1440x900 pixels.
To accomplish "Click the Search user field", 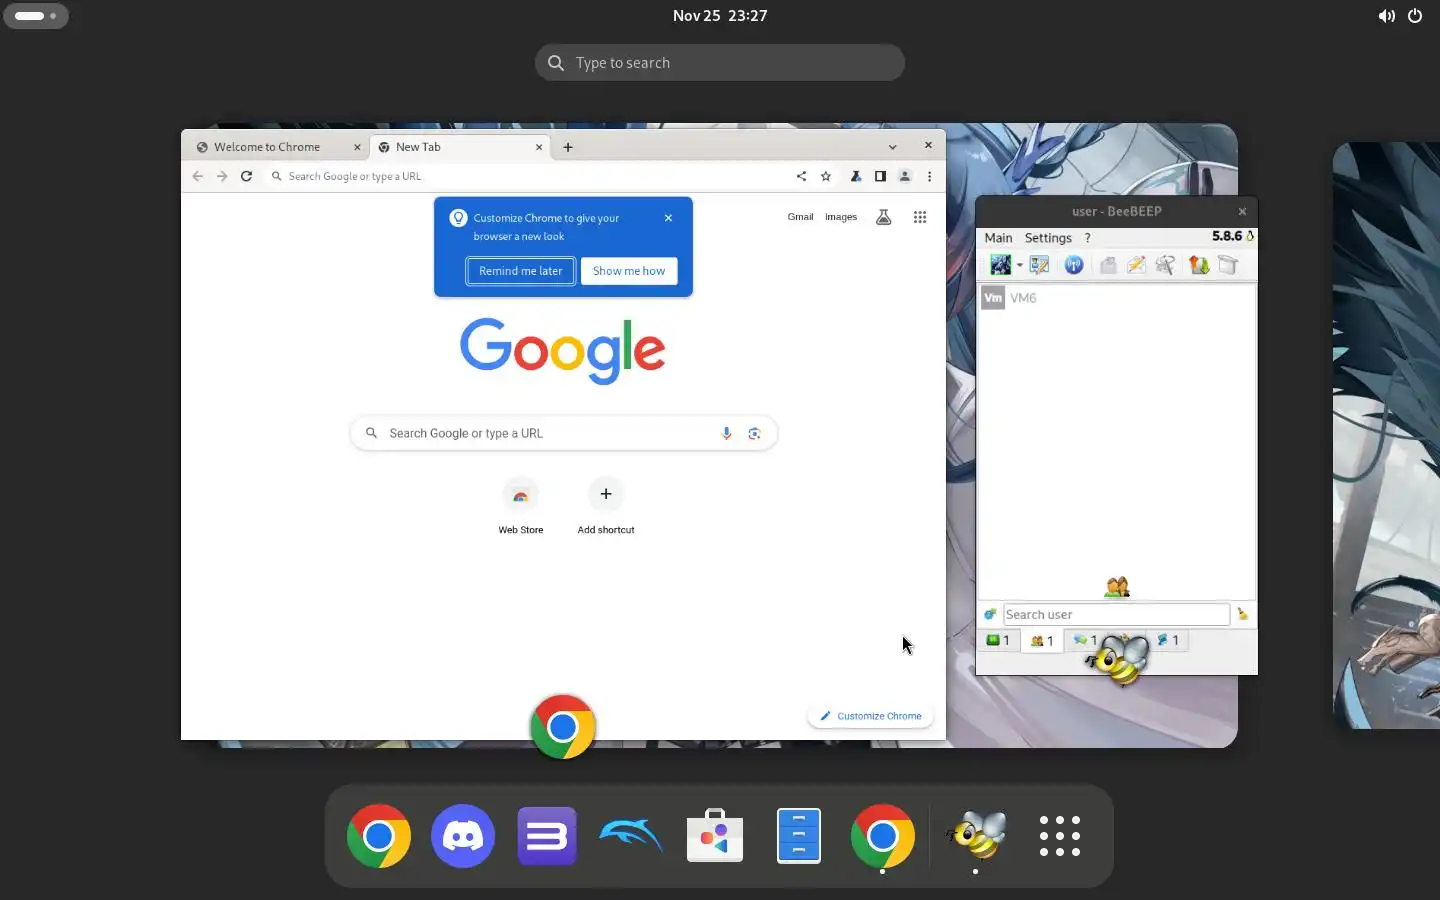I will point(1116,614).
